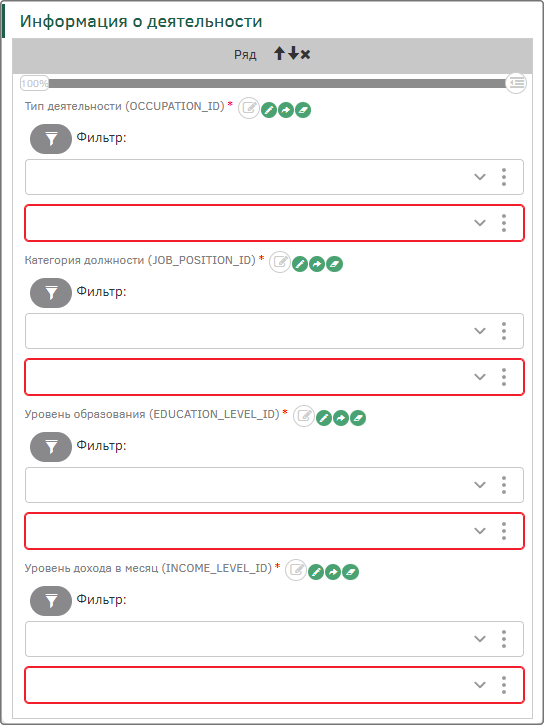
Task: Expand the OCCUPATION_ID filter dropdown chevron
Action: pyautogui.click(x=480, y=177)
